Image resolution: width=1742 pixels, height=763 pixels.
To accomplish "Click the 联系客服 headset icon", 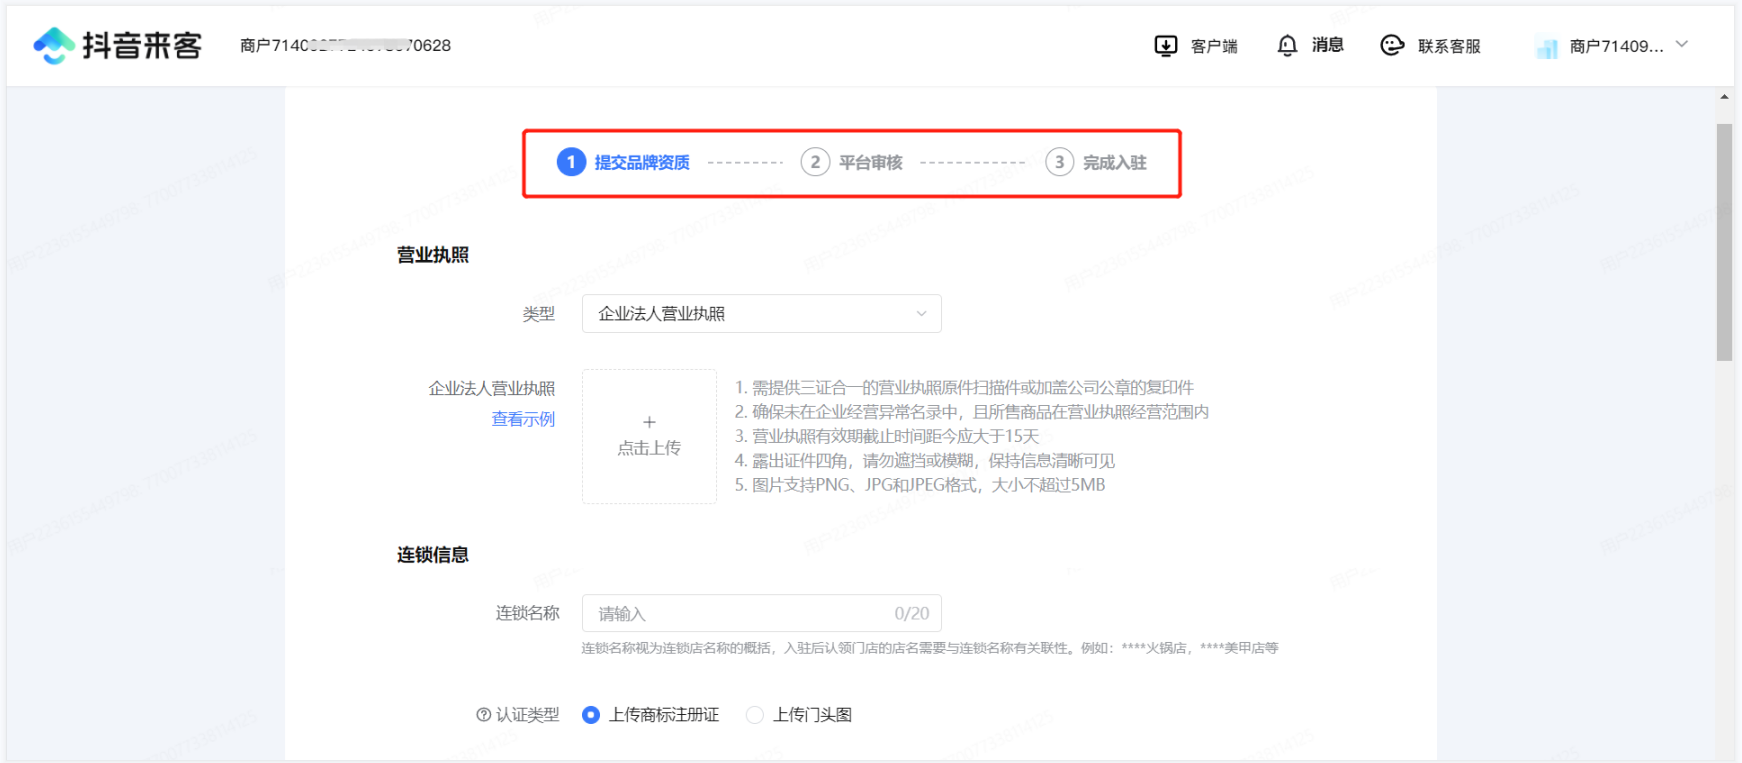I will pos(1392,45).
